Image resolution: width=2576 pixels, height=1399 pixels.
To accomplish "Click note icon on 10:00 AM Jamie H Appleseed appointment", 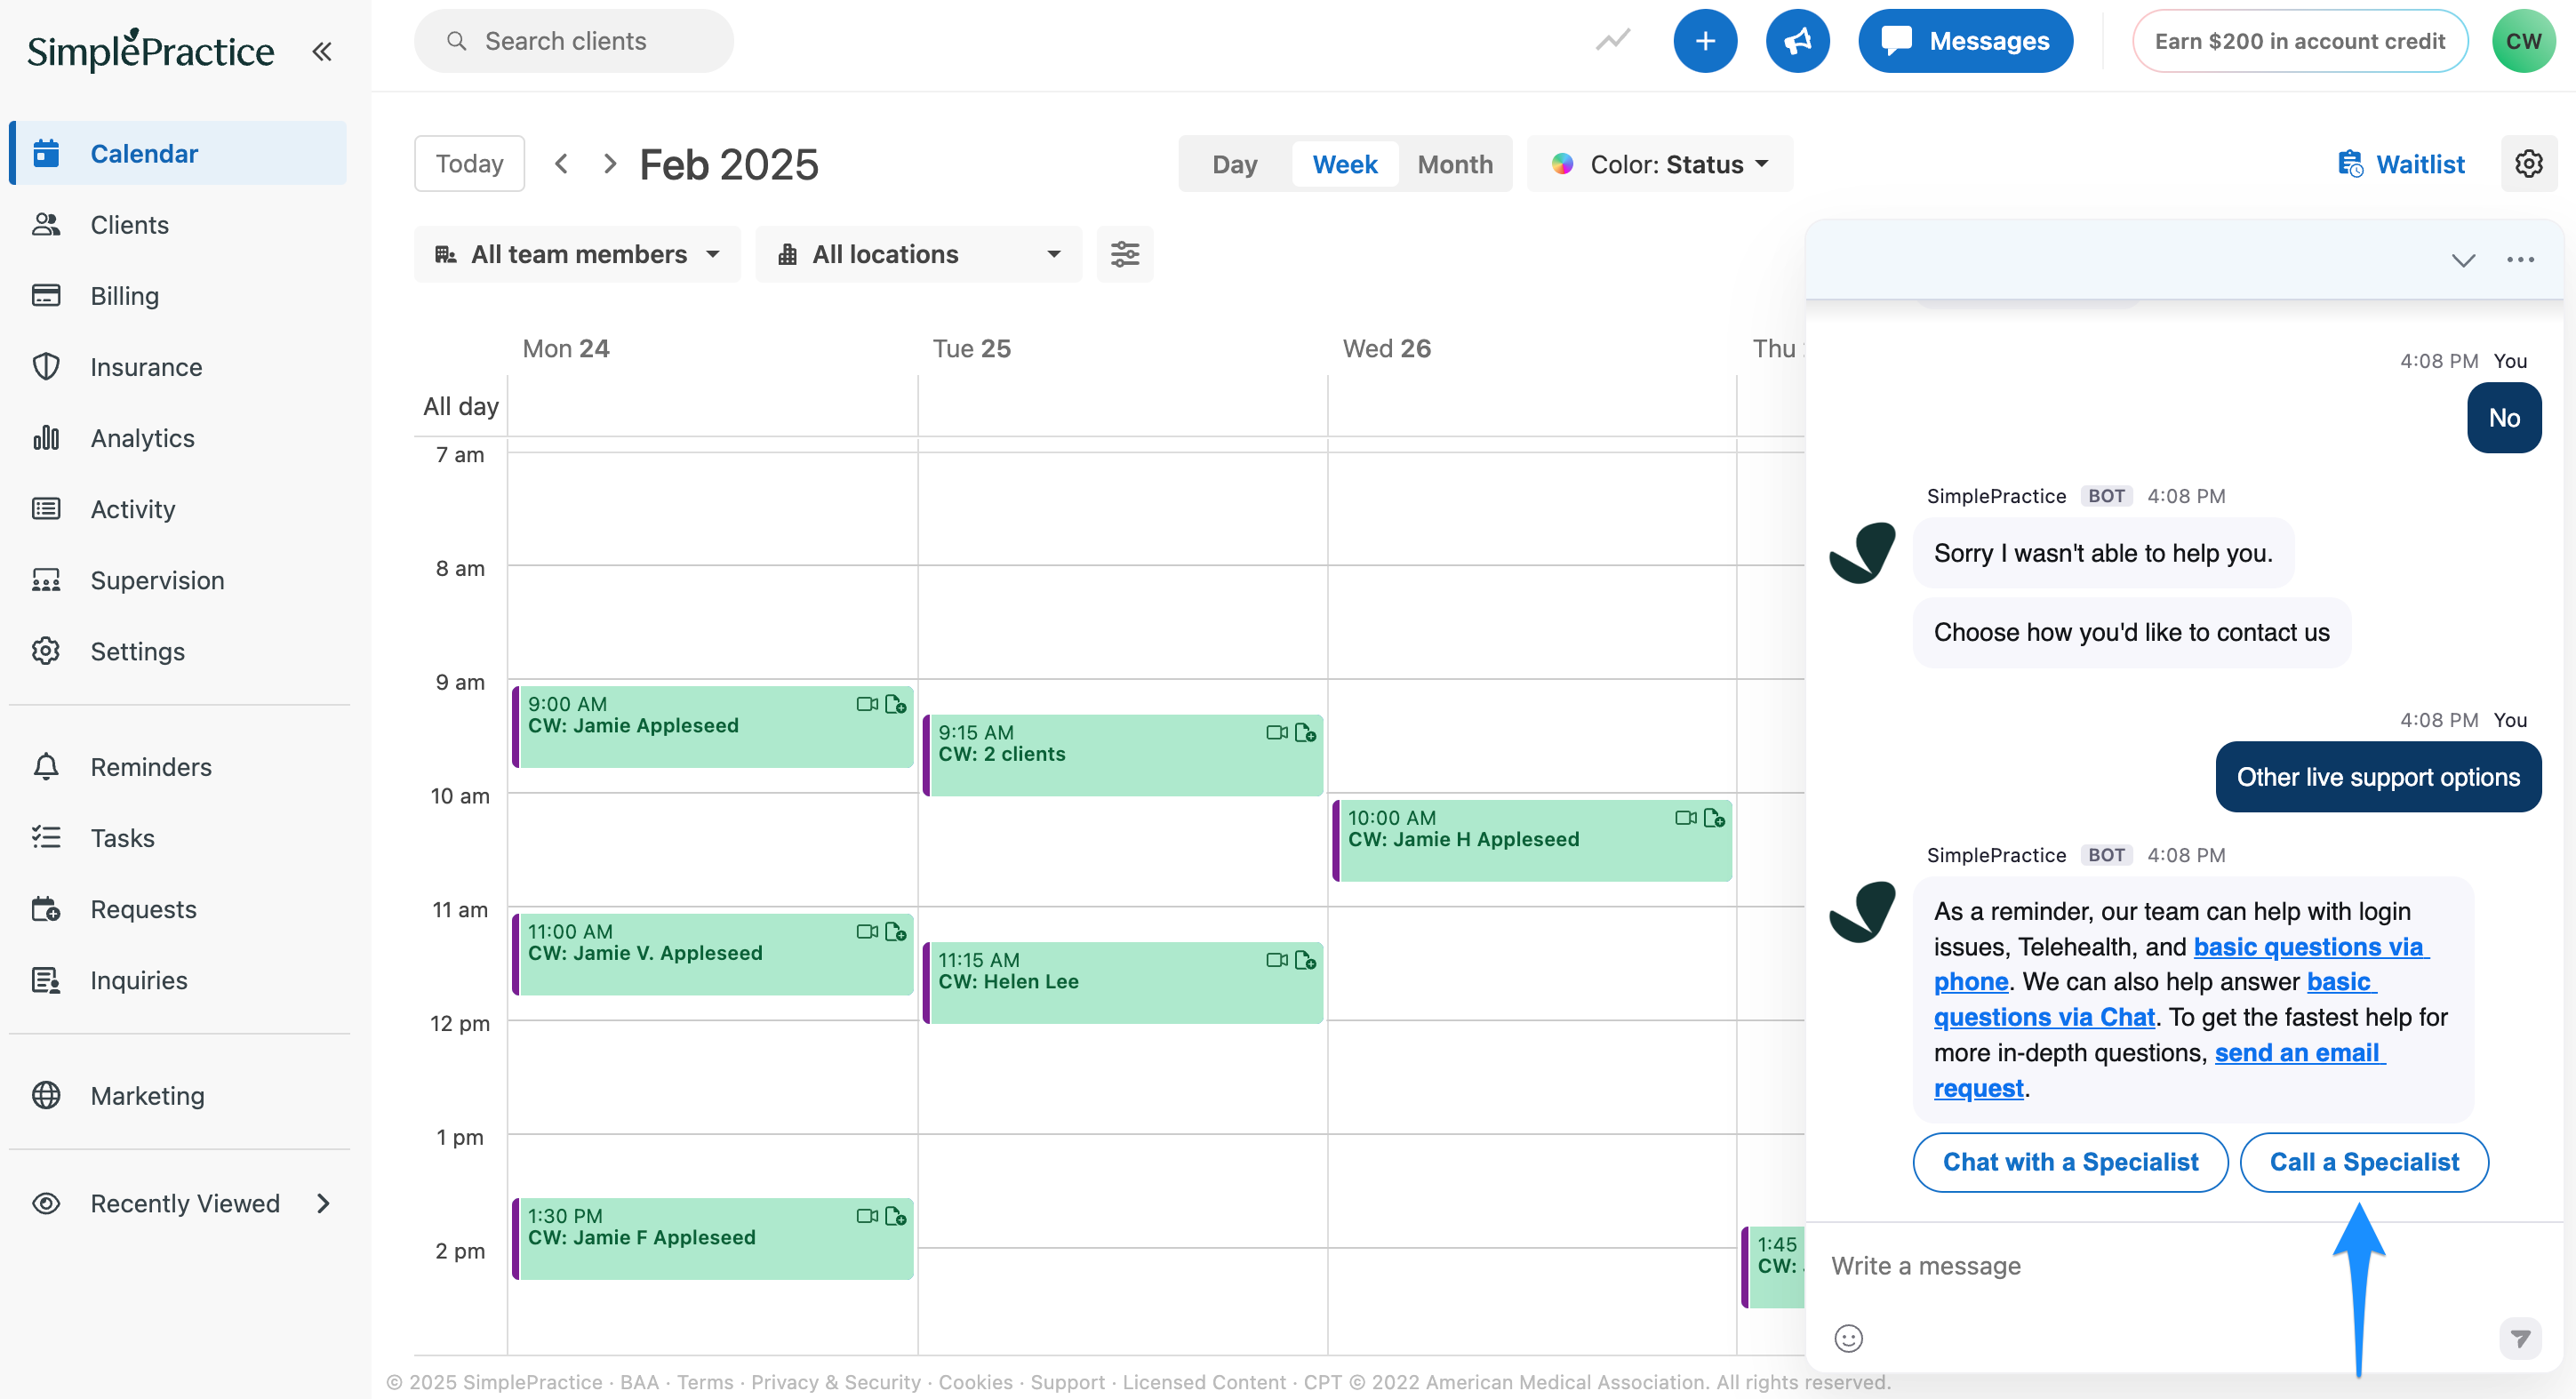I will point(1714,818).
